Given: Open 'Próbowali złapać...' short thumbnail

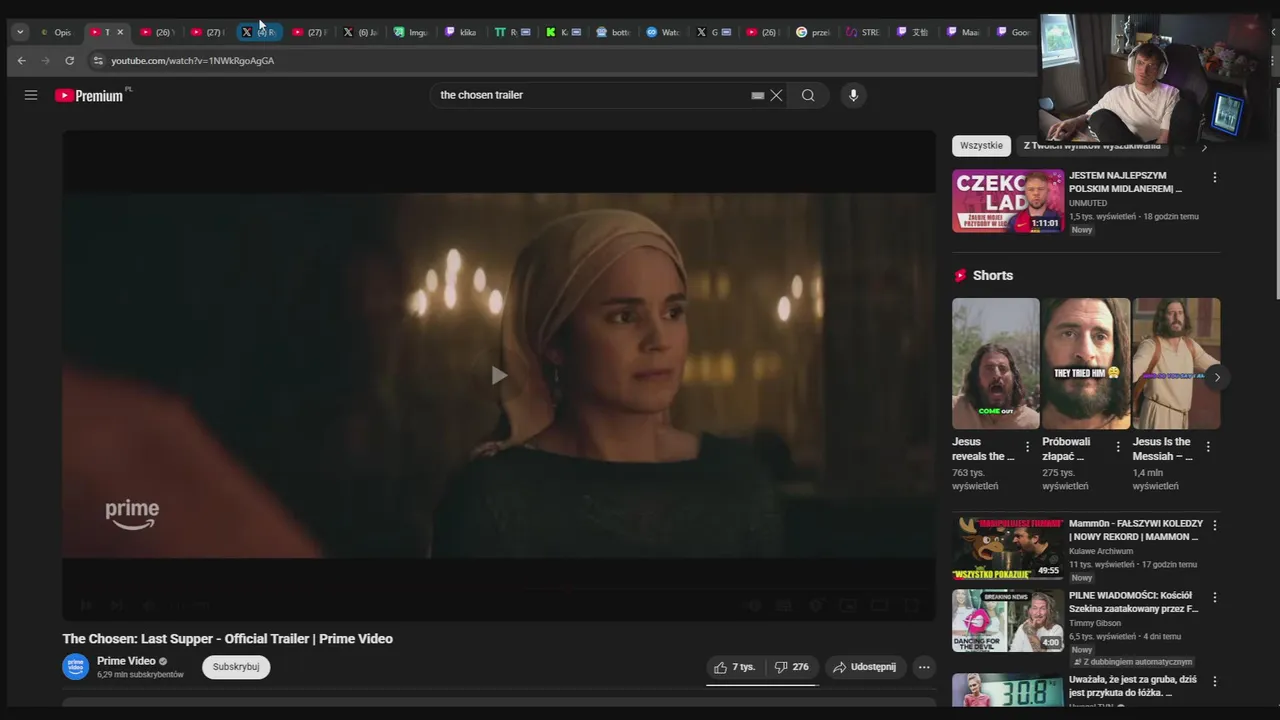Looking at the screenshot, I should click(x=1086, y=364).
